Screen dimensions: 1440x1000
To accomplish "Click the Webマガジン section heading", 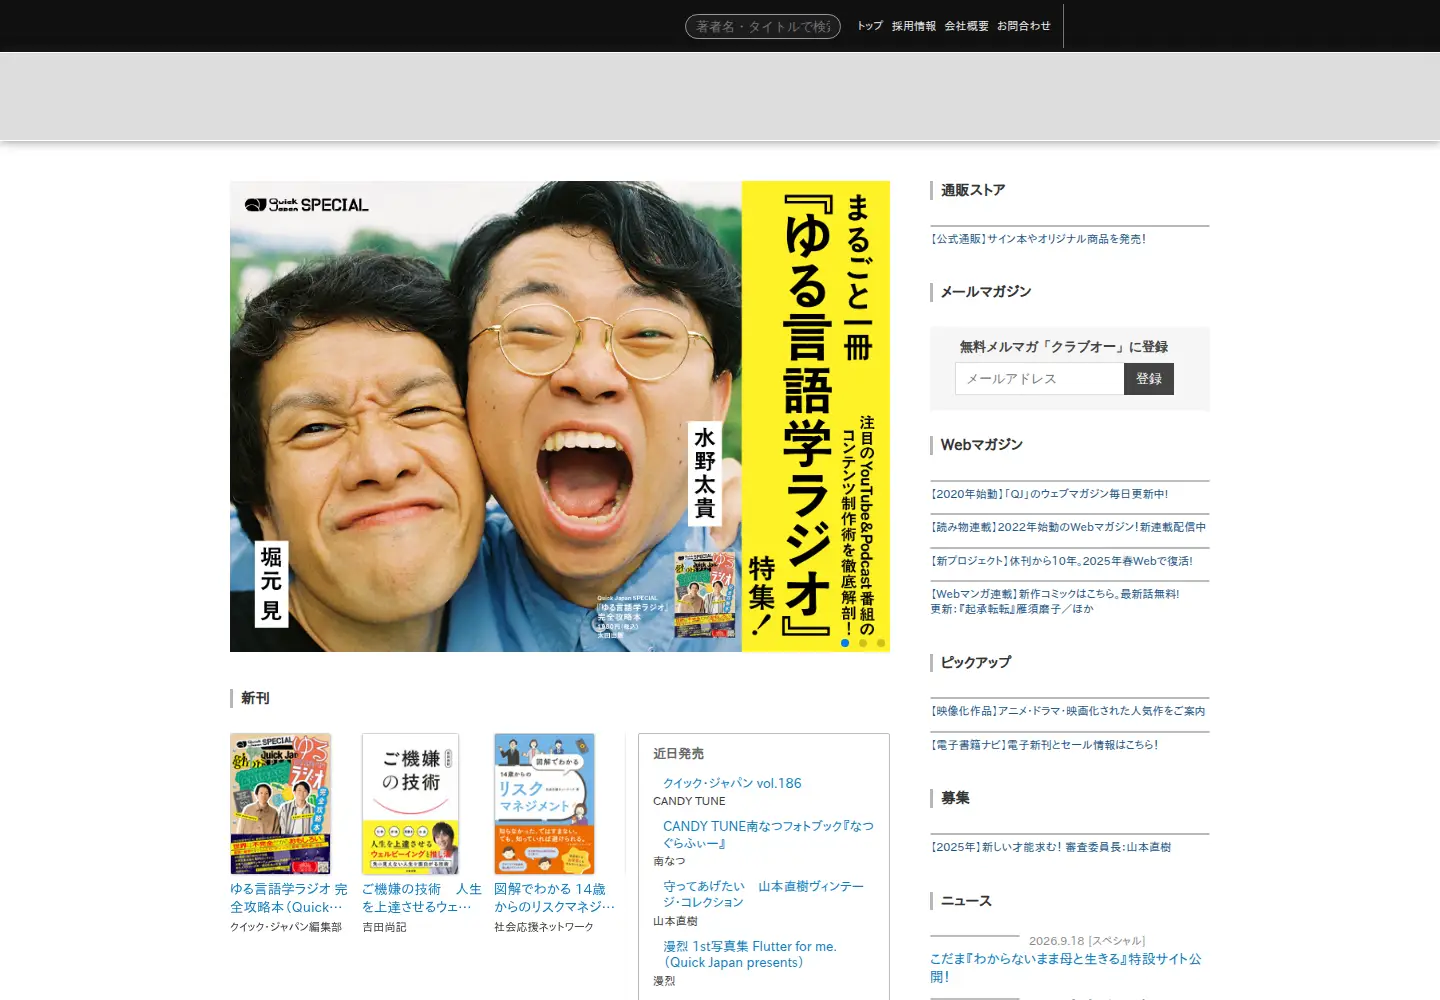I will pos(981,445).
